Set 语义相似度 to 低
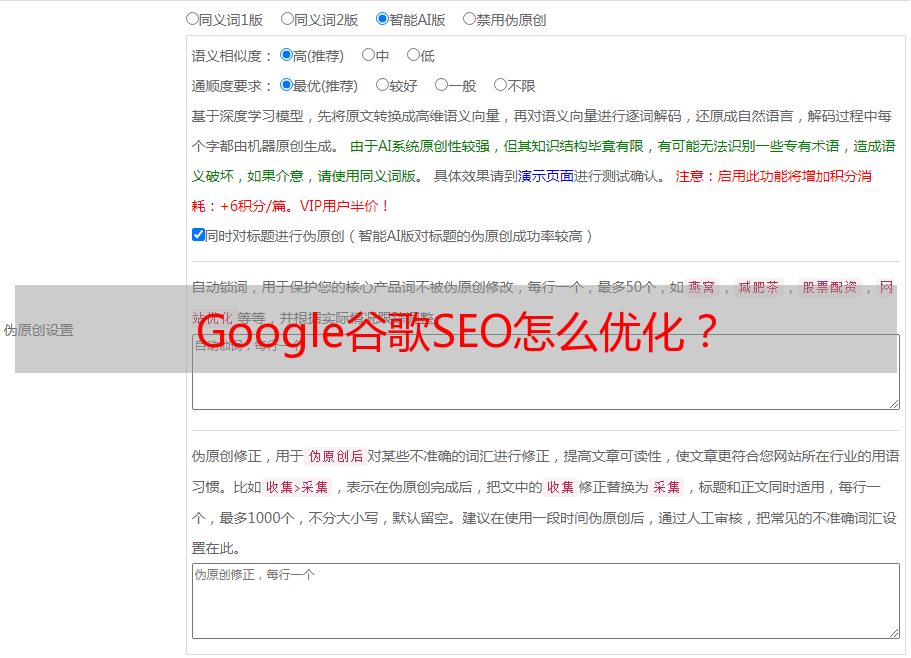This screenshot has height=658, width=911. pos(413,55)
